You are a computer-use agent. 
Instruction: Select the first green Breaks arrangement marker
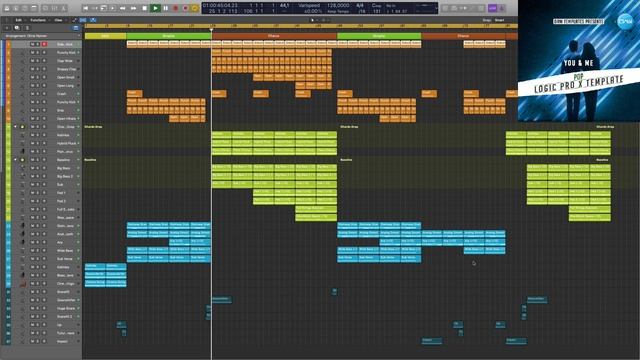[x=169, y=36]
